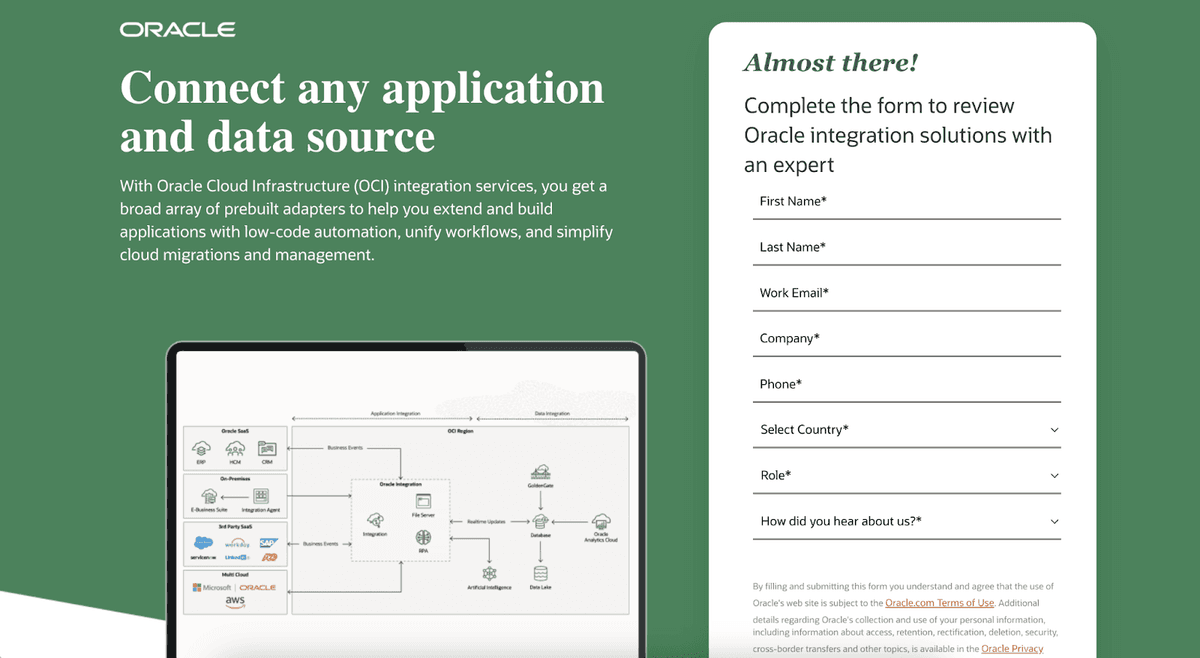
Task: Click the Phone input field
Action: click(x=906, y=385)
